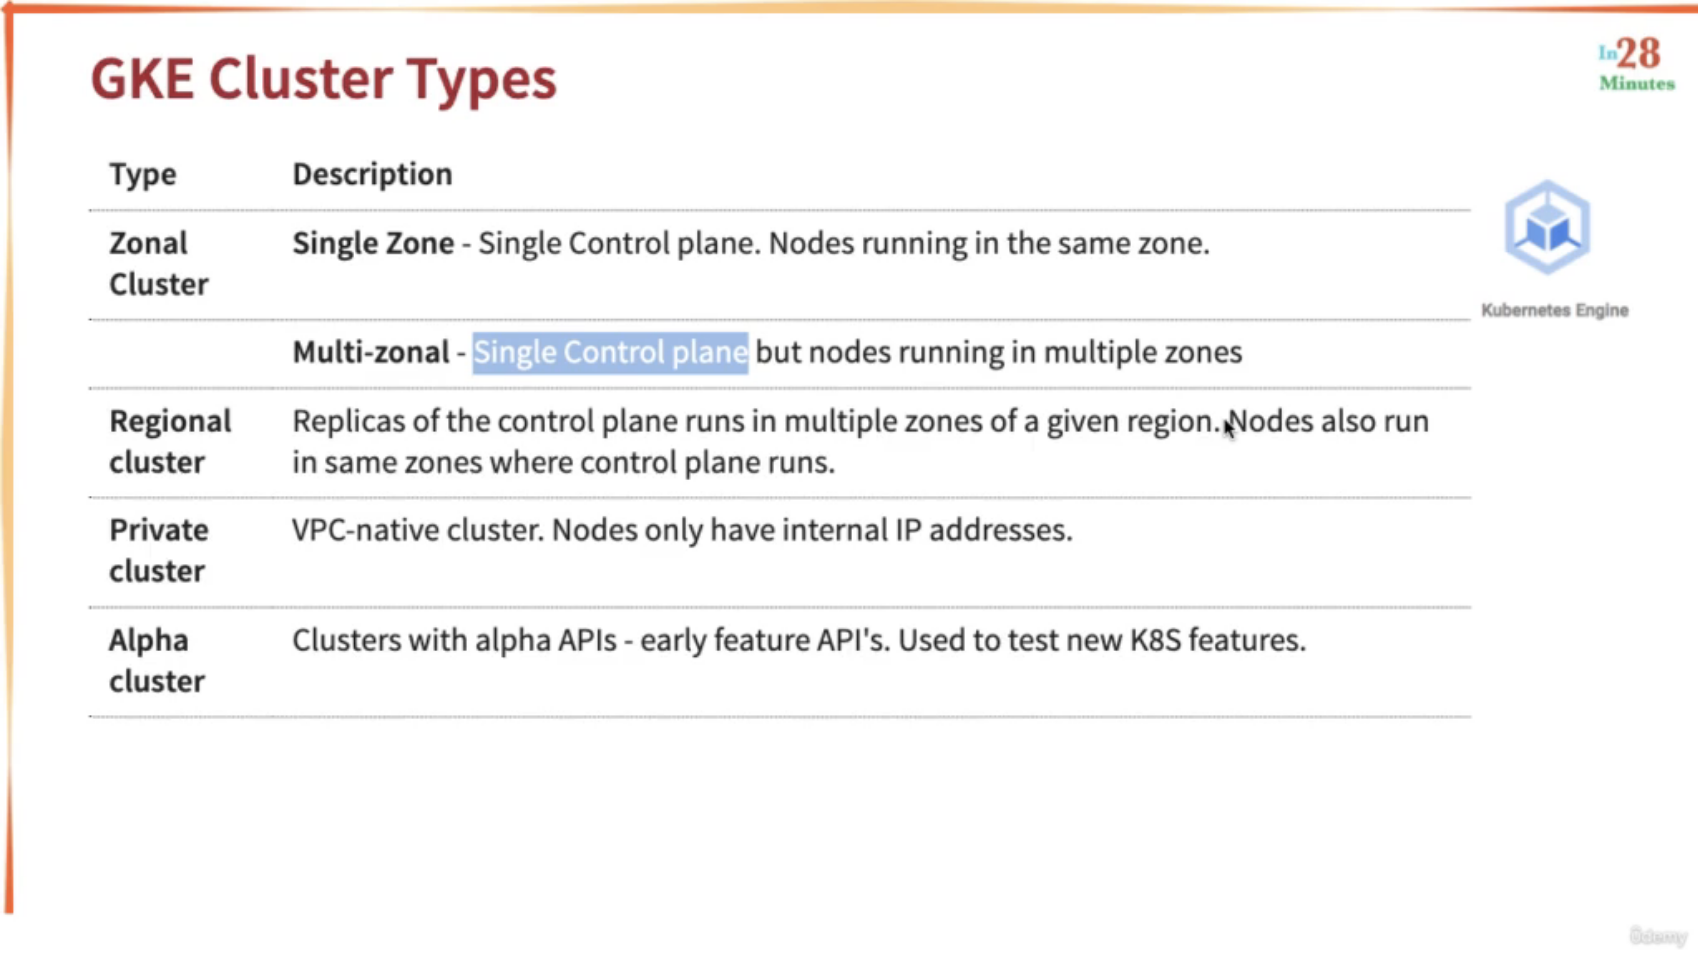Click the bold 'Multi-zonal' text
Image resolution: width=1698 pixels, height=958 pixels.
[x=371, y=352]
